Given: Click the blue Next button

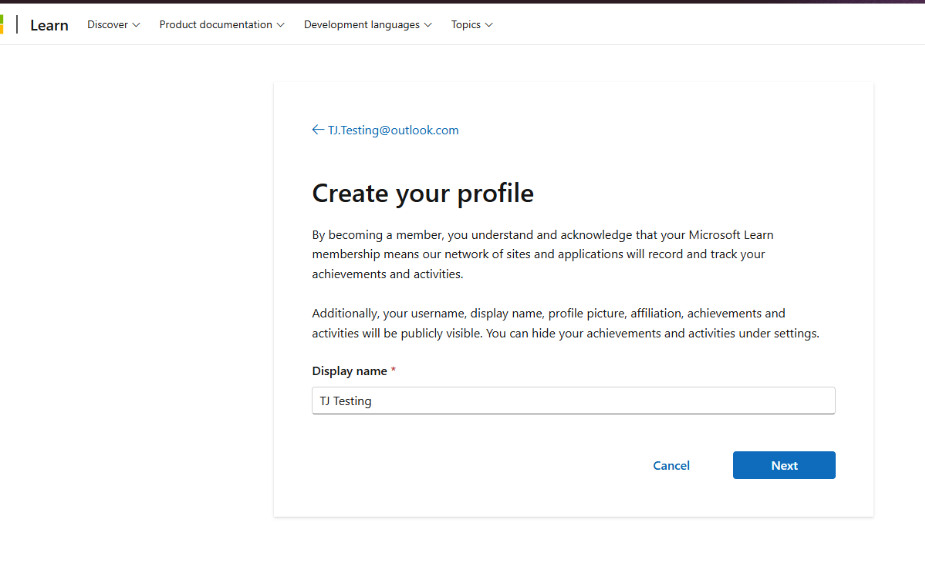Looking at the screenshot, I should [784, 465].
